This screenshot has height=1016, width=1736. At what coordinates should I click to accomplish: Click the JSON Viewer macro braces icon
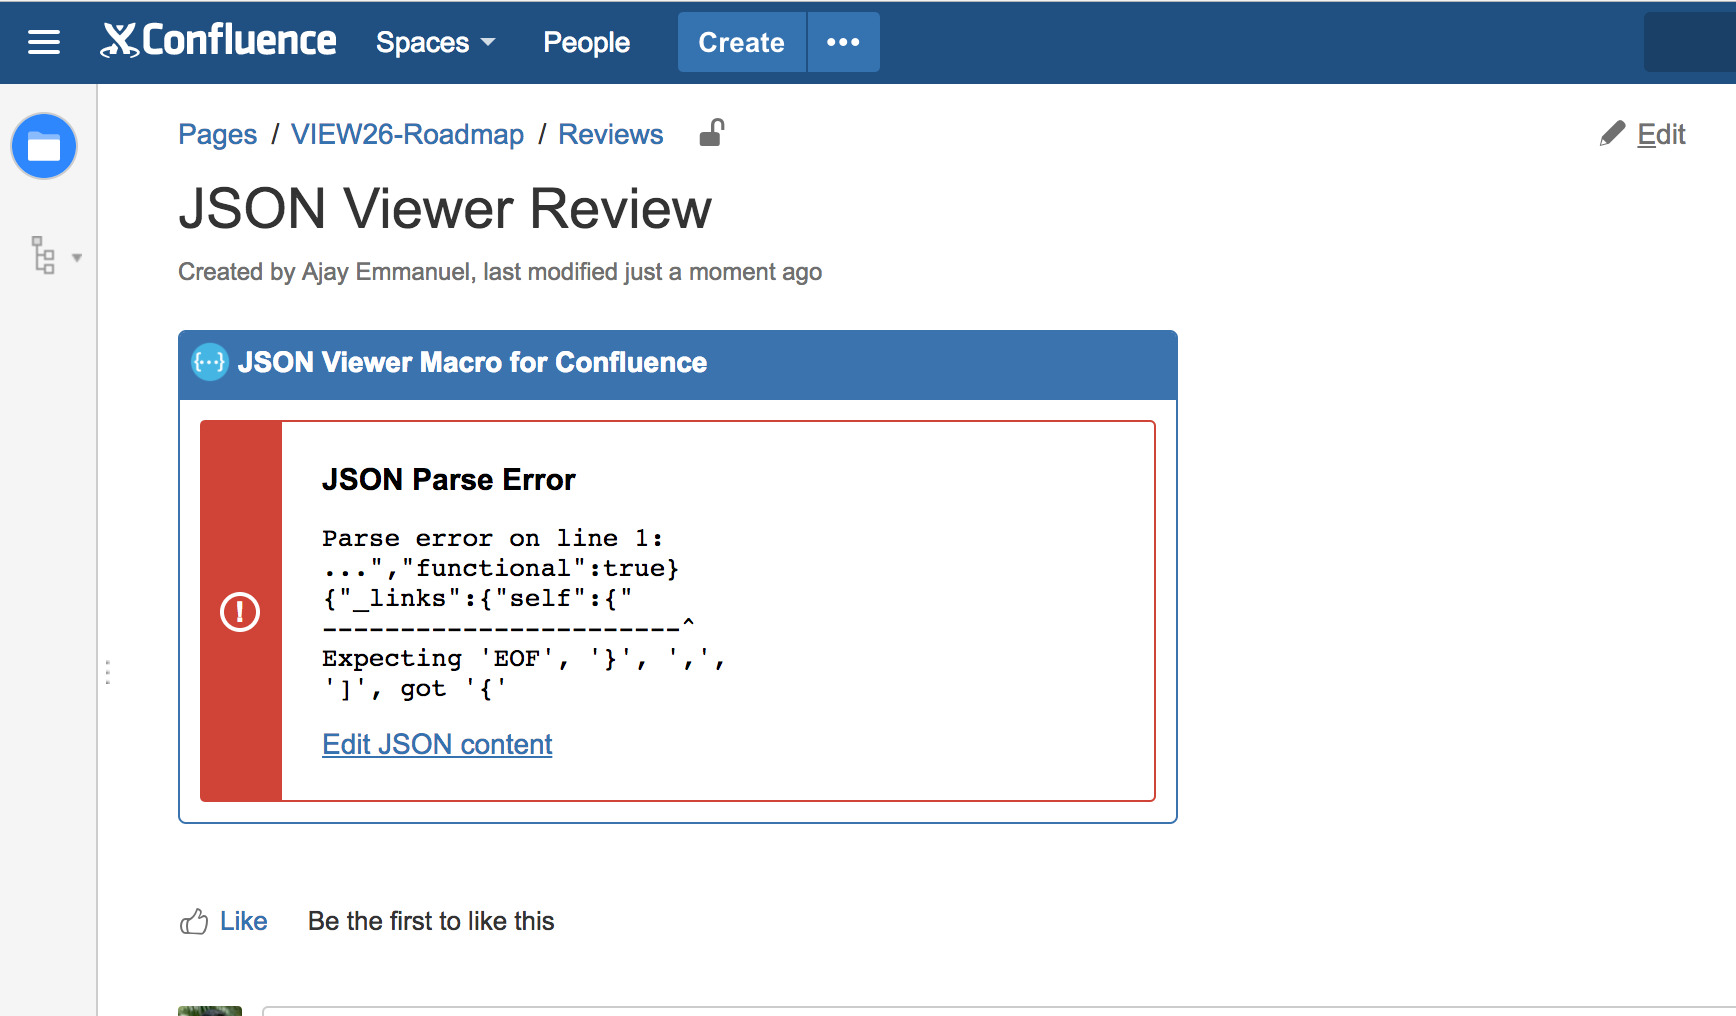pyautogui.click(x=210, y=362)
